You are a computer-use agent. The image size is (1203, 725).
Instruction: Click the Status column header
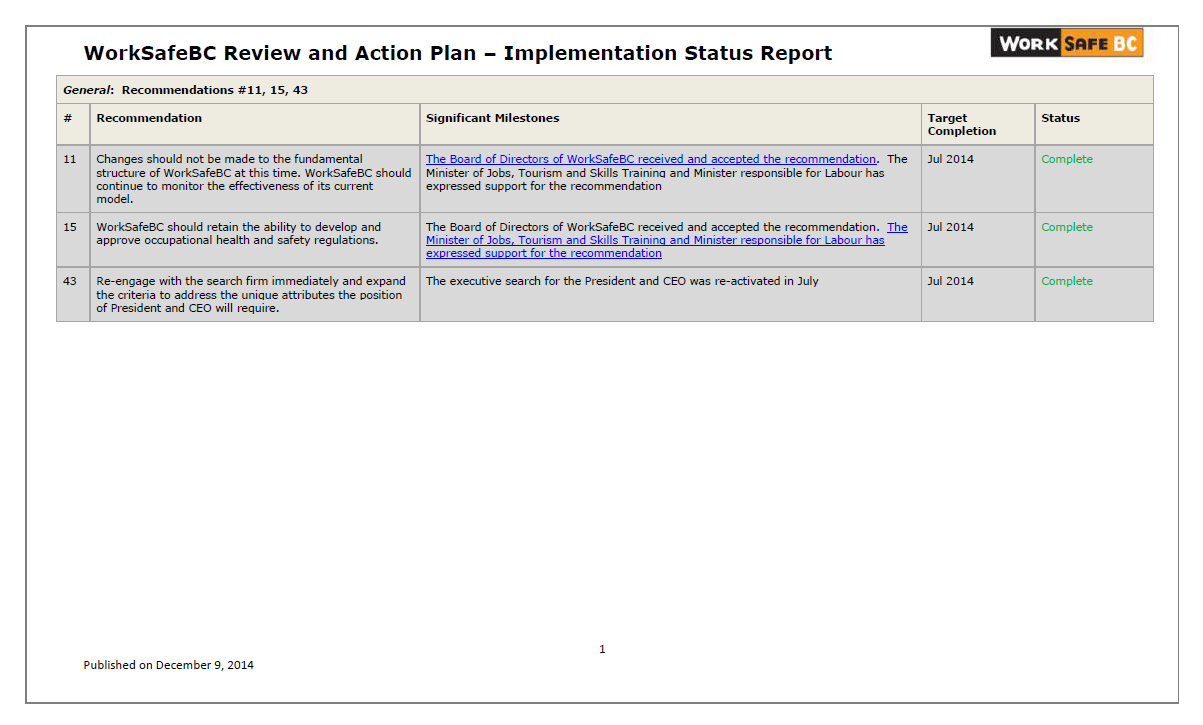1060,118
